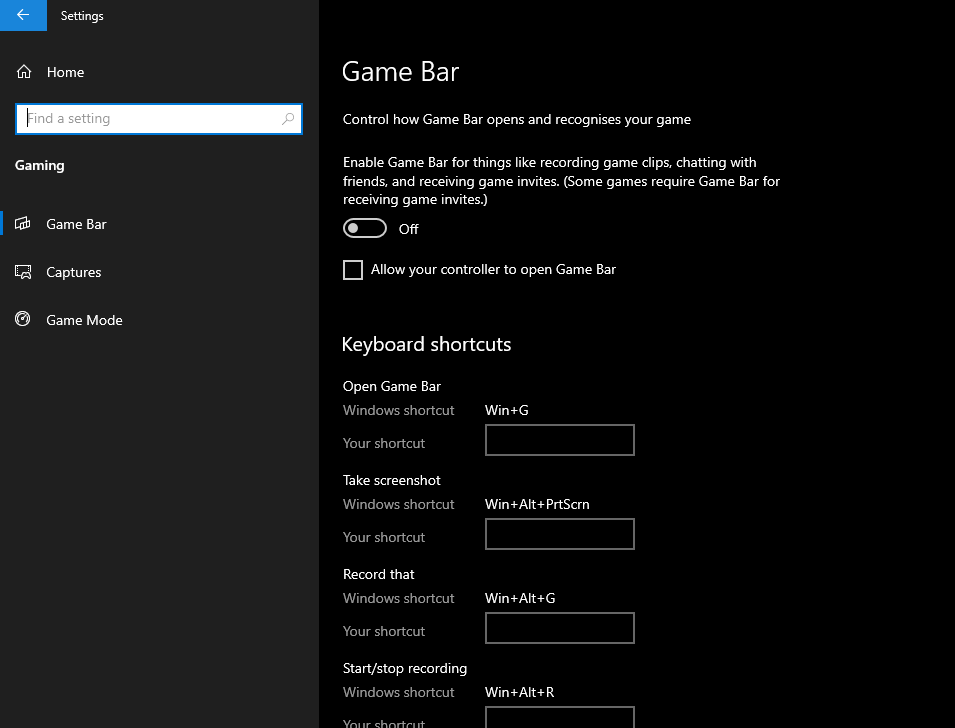Click the Home house icon
955x728 pixels.
(x=24, y=72)
